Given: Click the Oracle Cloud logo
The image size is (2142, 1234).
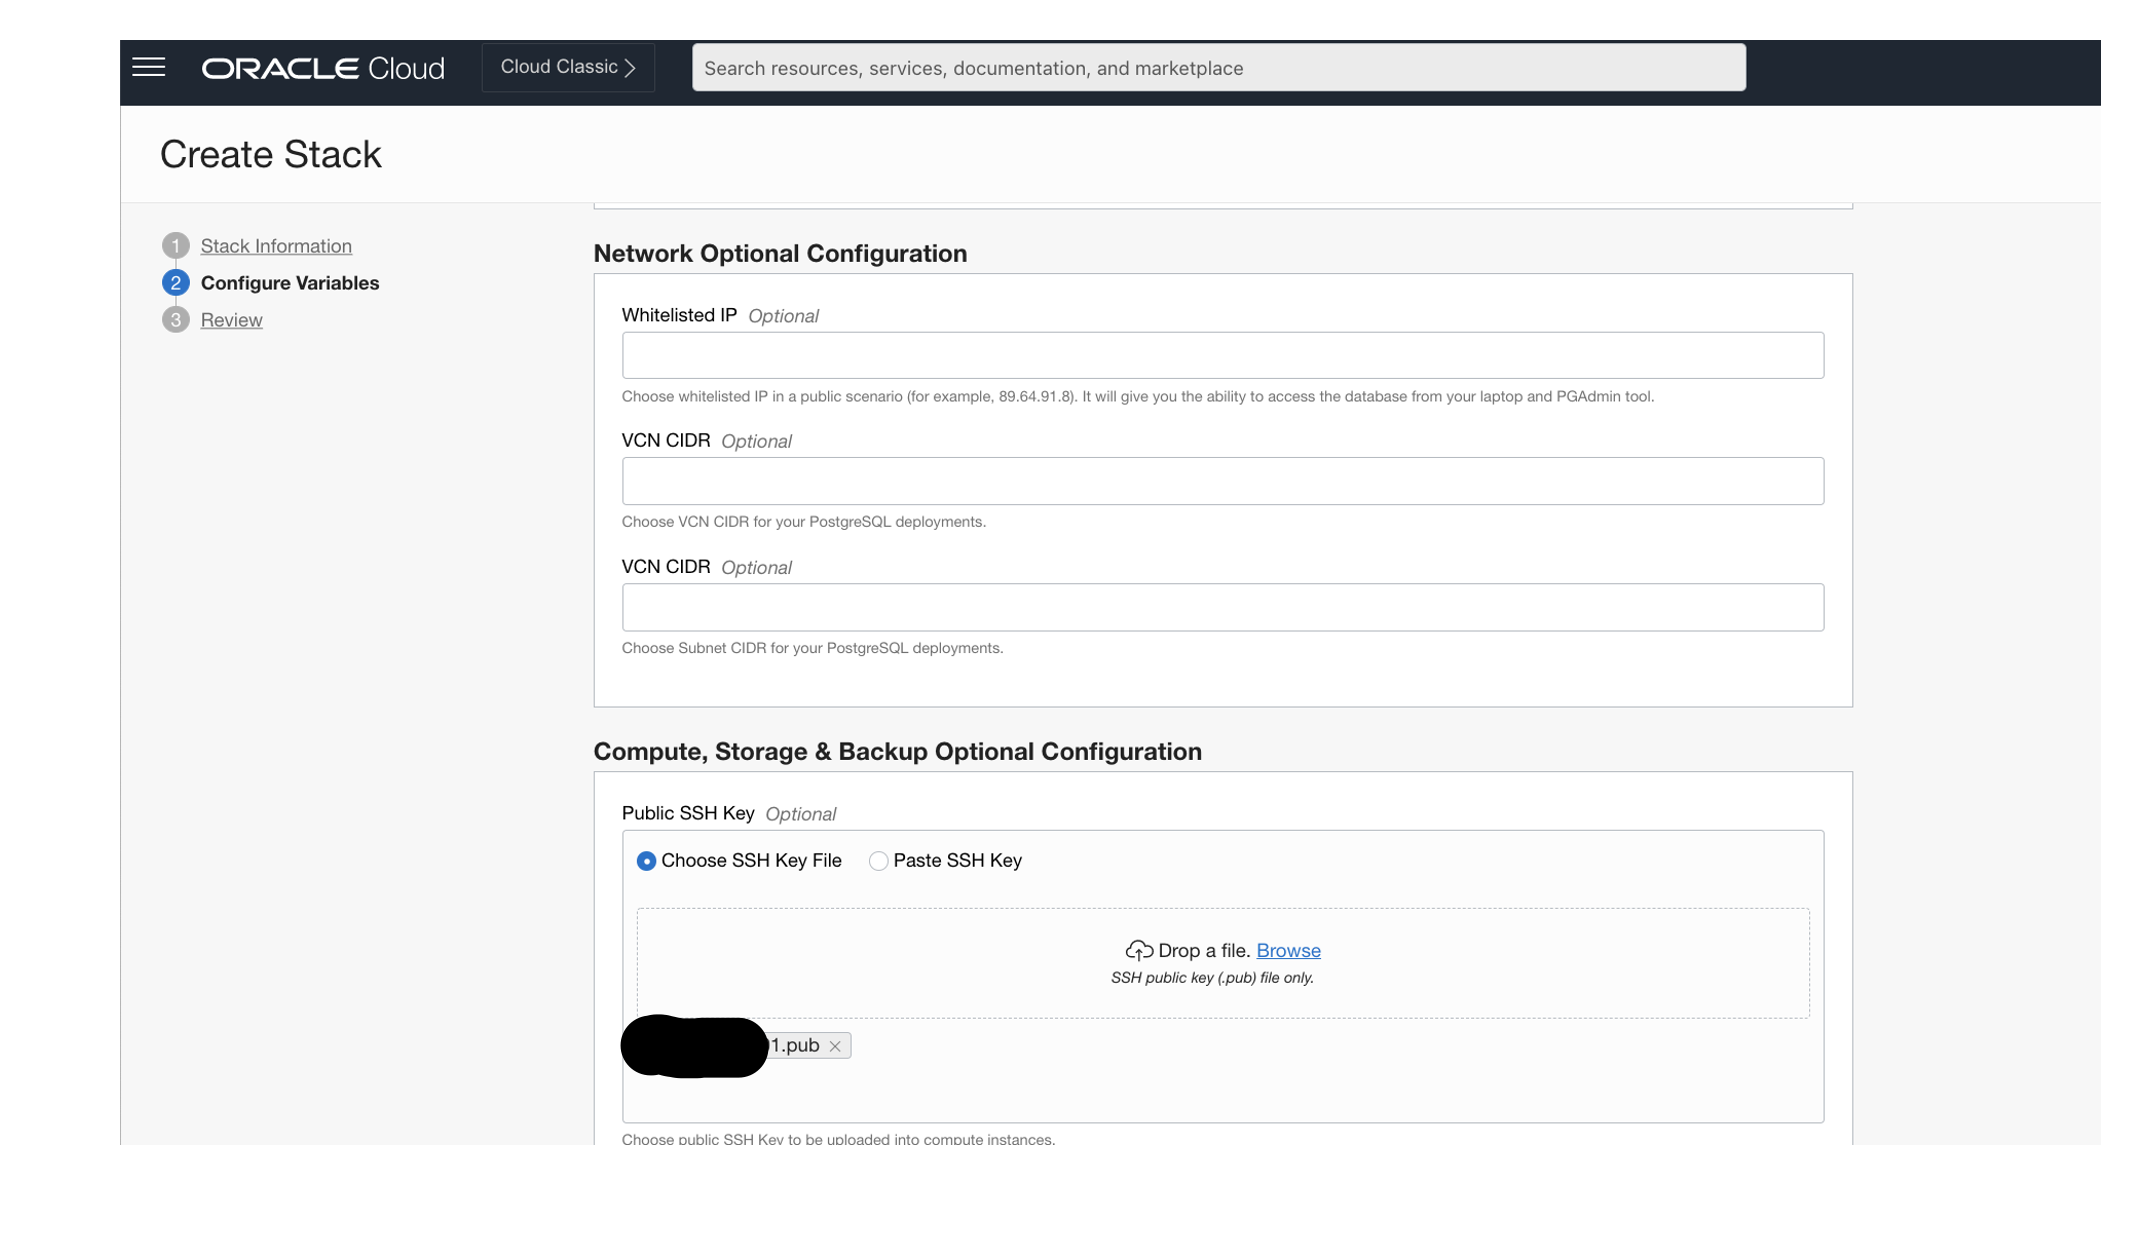Looking at the screenshot, I should tap(323, 68).
